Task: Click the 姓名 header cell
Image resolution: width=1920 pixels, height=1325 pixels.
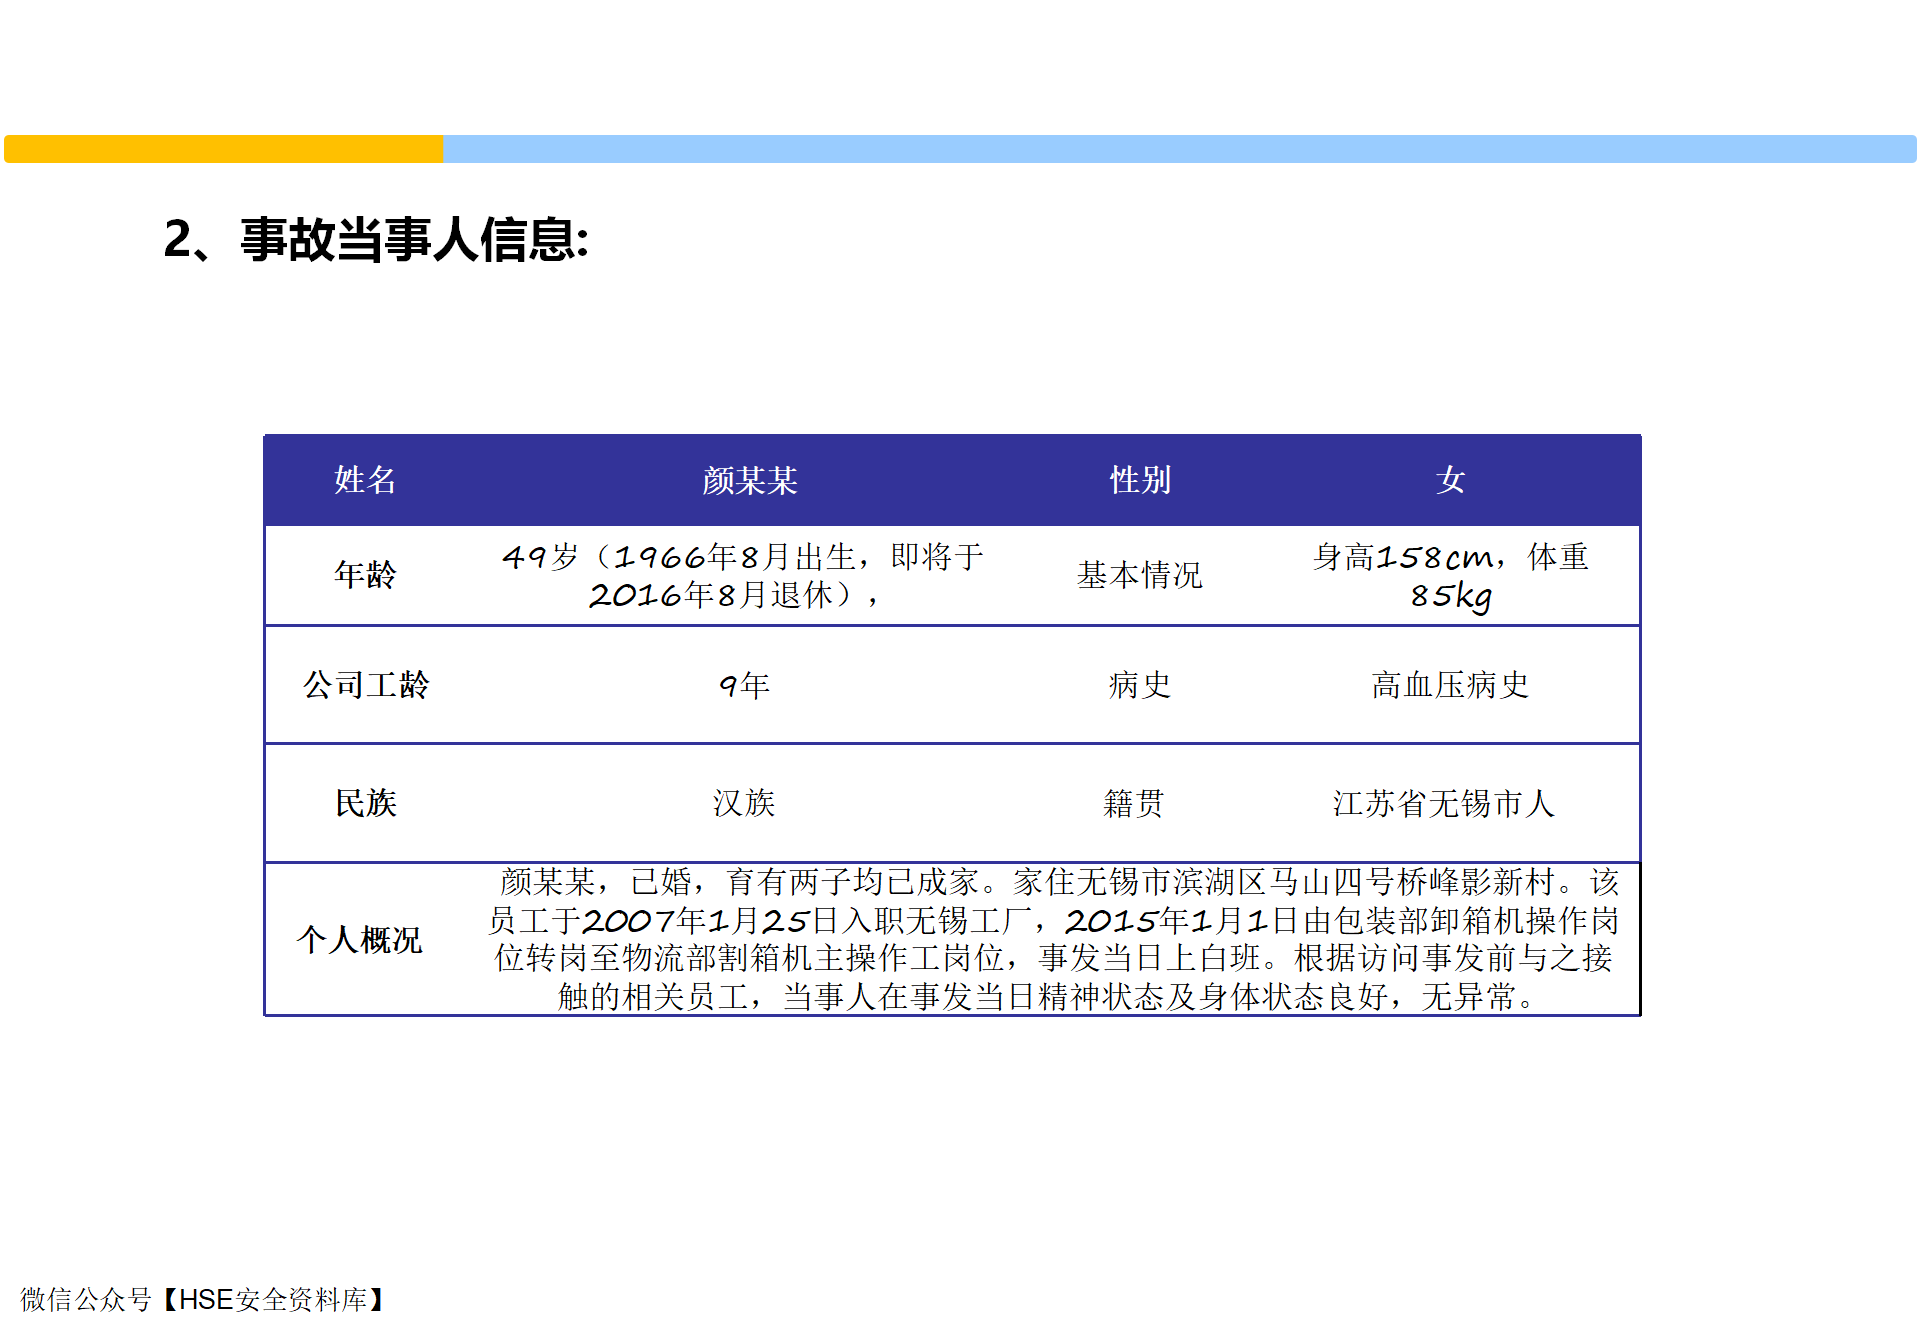Action: tap(365, 480)
